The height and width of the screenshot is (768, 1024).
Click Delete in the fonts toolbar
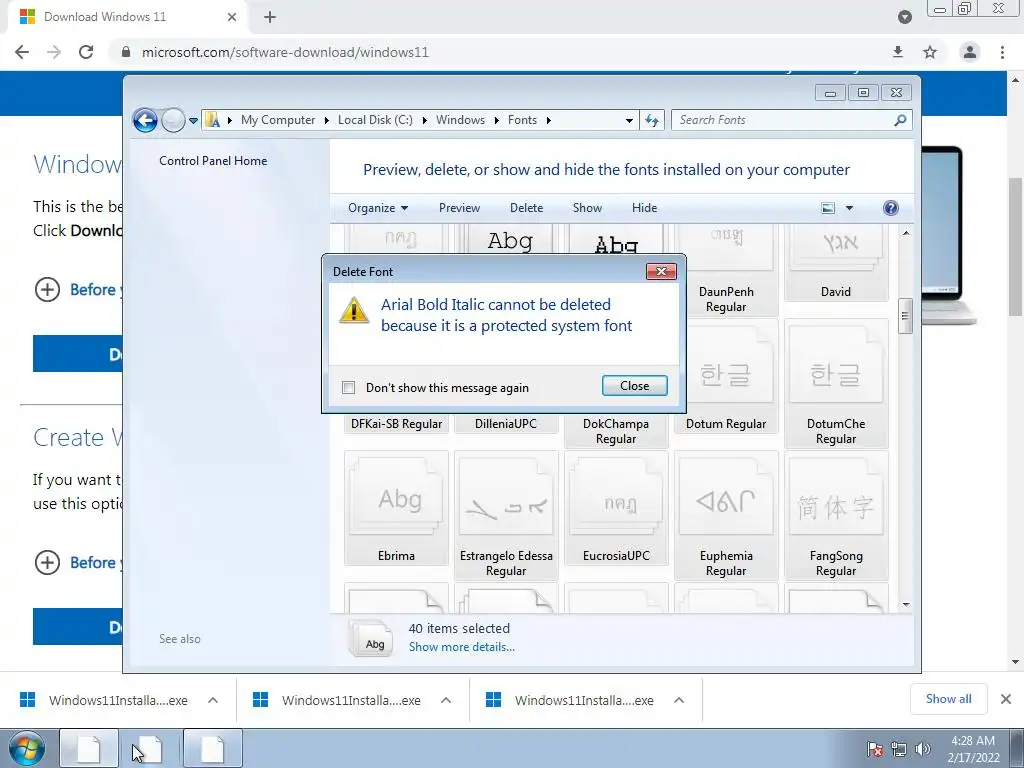[526, 208]
